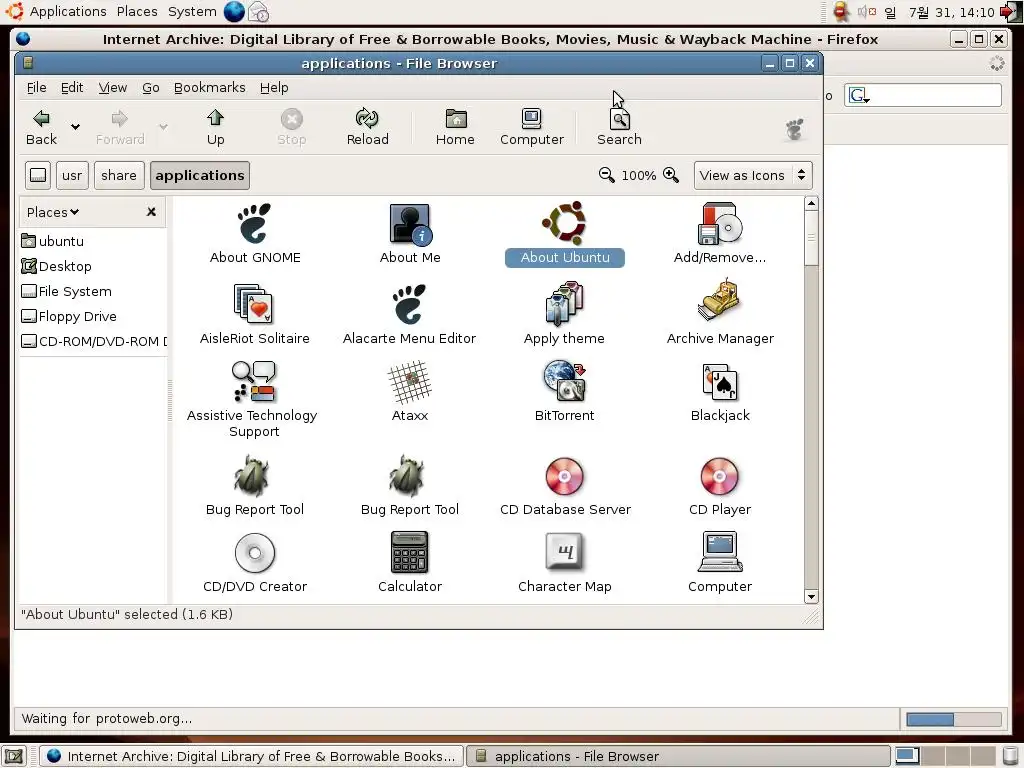Viewport: 1024px width, 768px height.
Task: Switch to Firefox in the taskbar
Action: coord(252,756)
